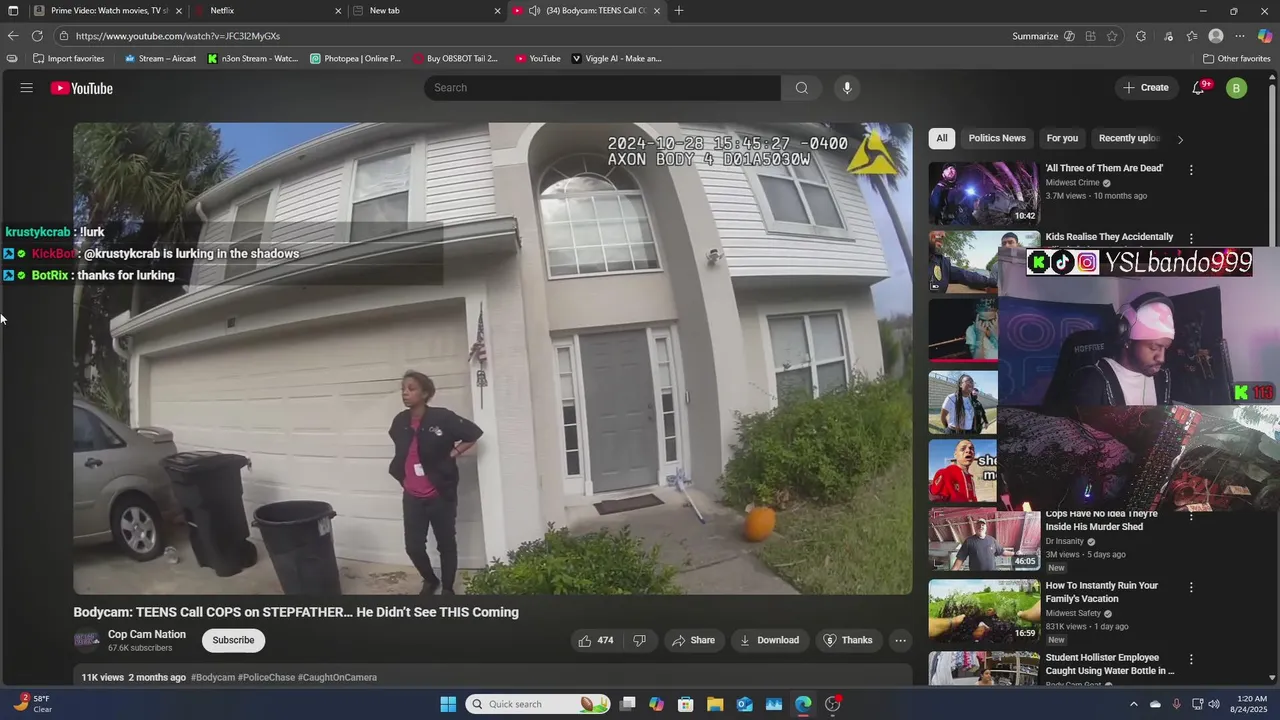Open 'How To Instantly Ruin' video thumbnail
Image resolution: width=1280 pixels, height=720 pixels.
click(984, 611)
